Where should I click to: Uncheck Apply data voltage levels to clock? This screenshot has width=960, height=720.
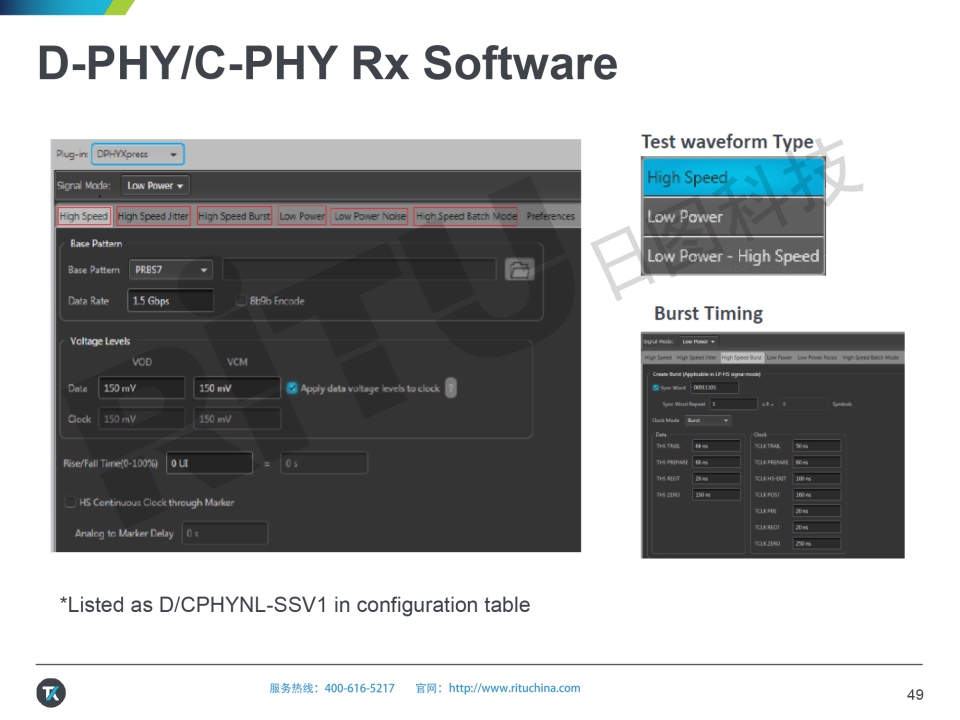pos(291,388)
